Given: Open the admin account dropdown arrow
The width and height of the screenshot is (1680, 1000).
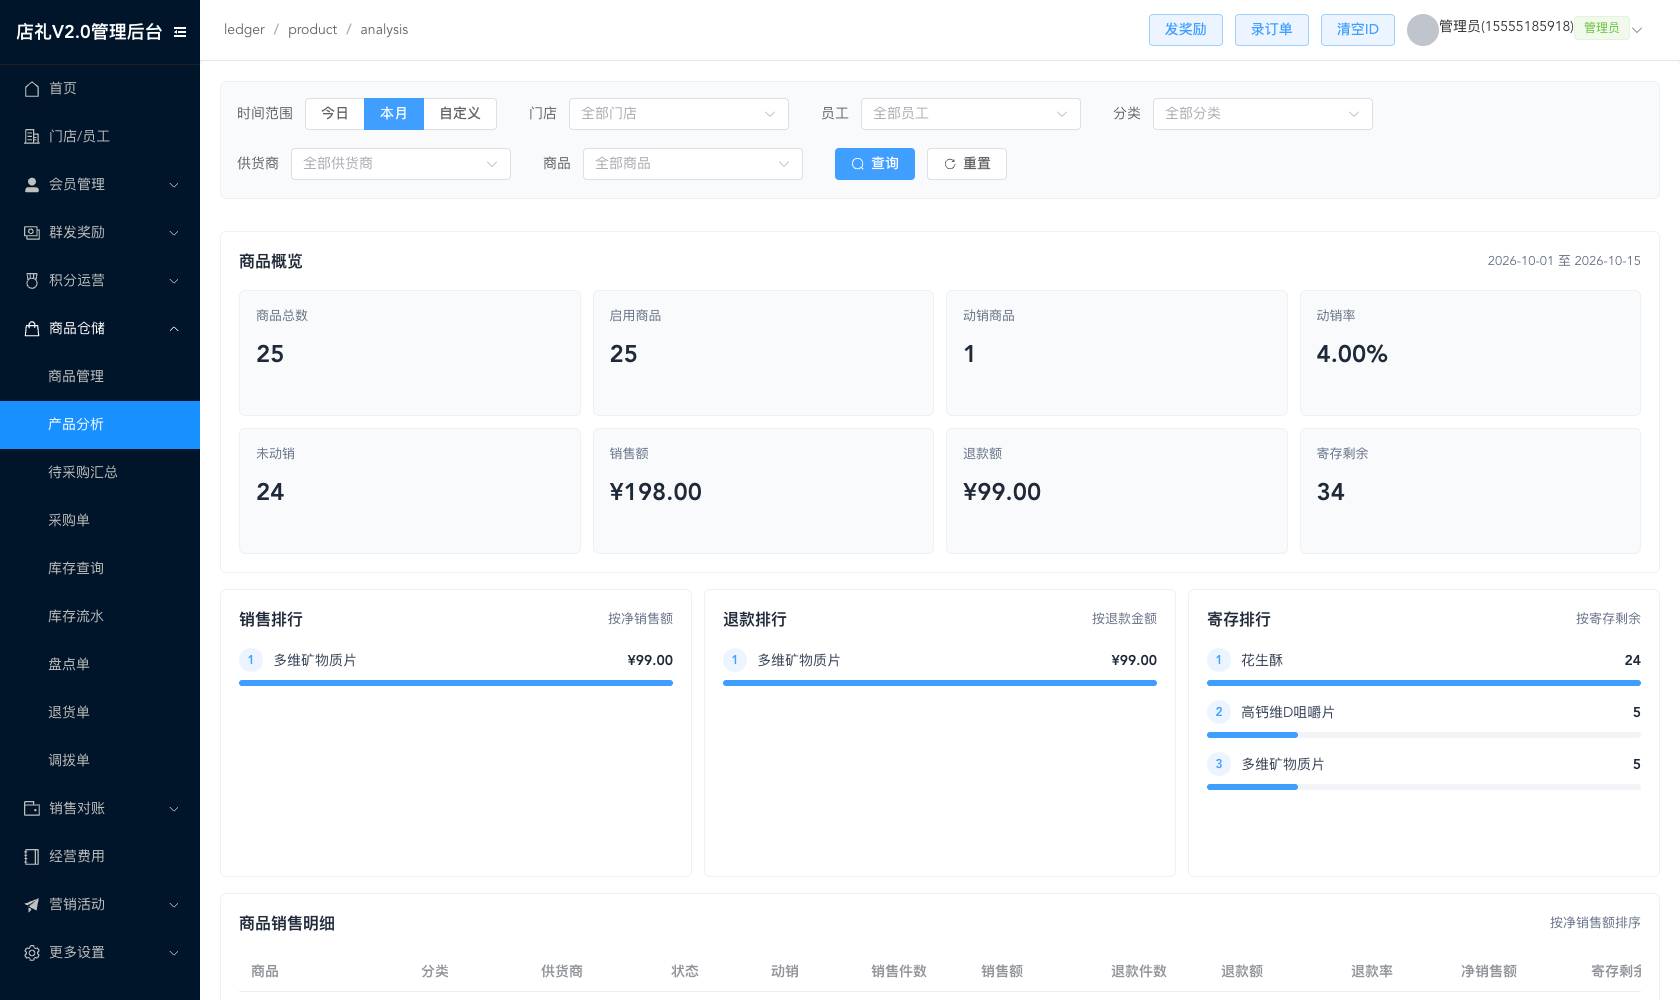Looking at the screenshot, I should point(1637,30).
